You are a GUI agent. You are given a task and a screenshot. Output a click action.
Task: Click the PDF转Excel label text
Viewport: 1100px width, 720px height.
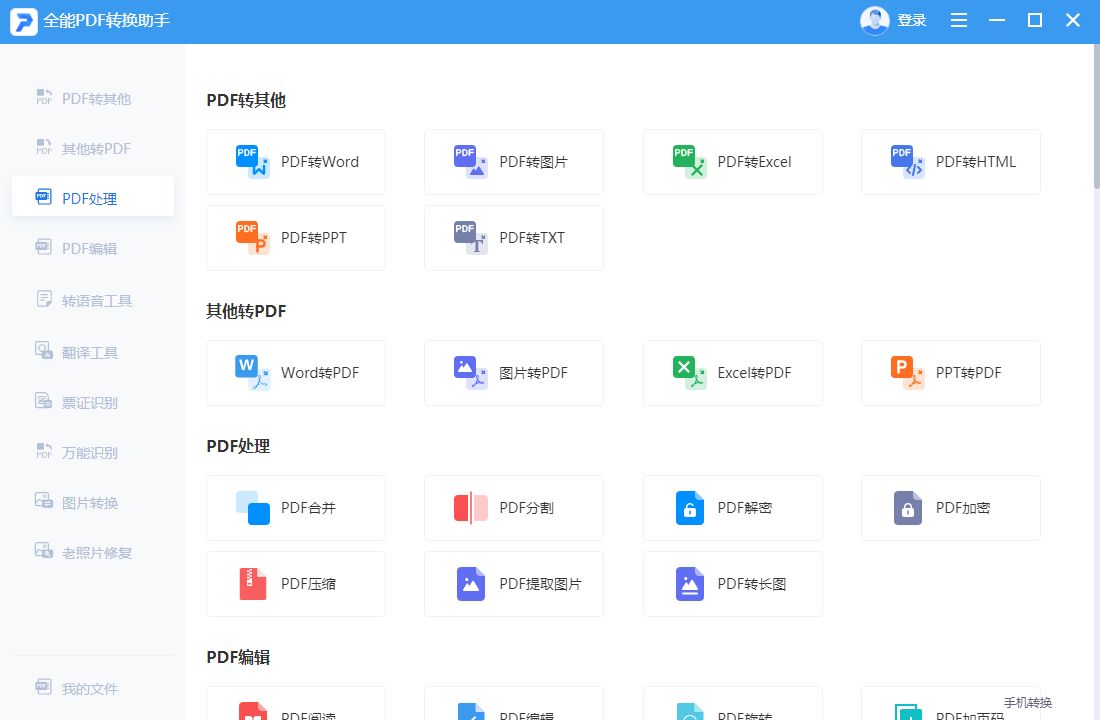pyautogui.click(x=754, y=162)
